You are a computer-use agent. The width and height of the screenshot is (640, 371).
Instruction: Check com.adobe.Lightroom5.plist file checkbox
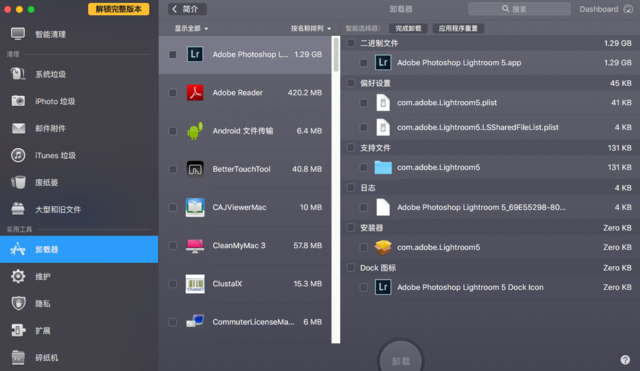pos(364,103)
